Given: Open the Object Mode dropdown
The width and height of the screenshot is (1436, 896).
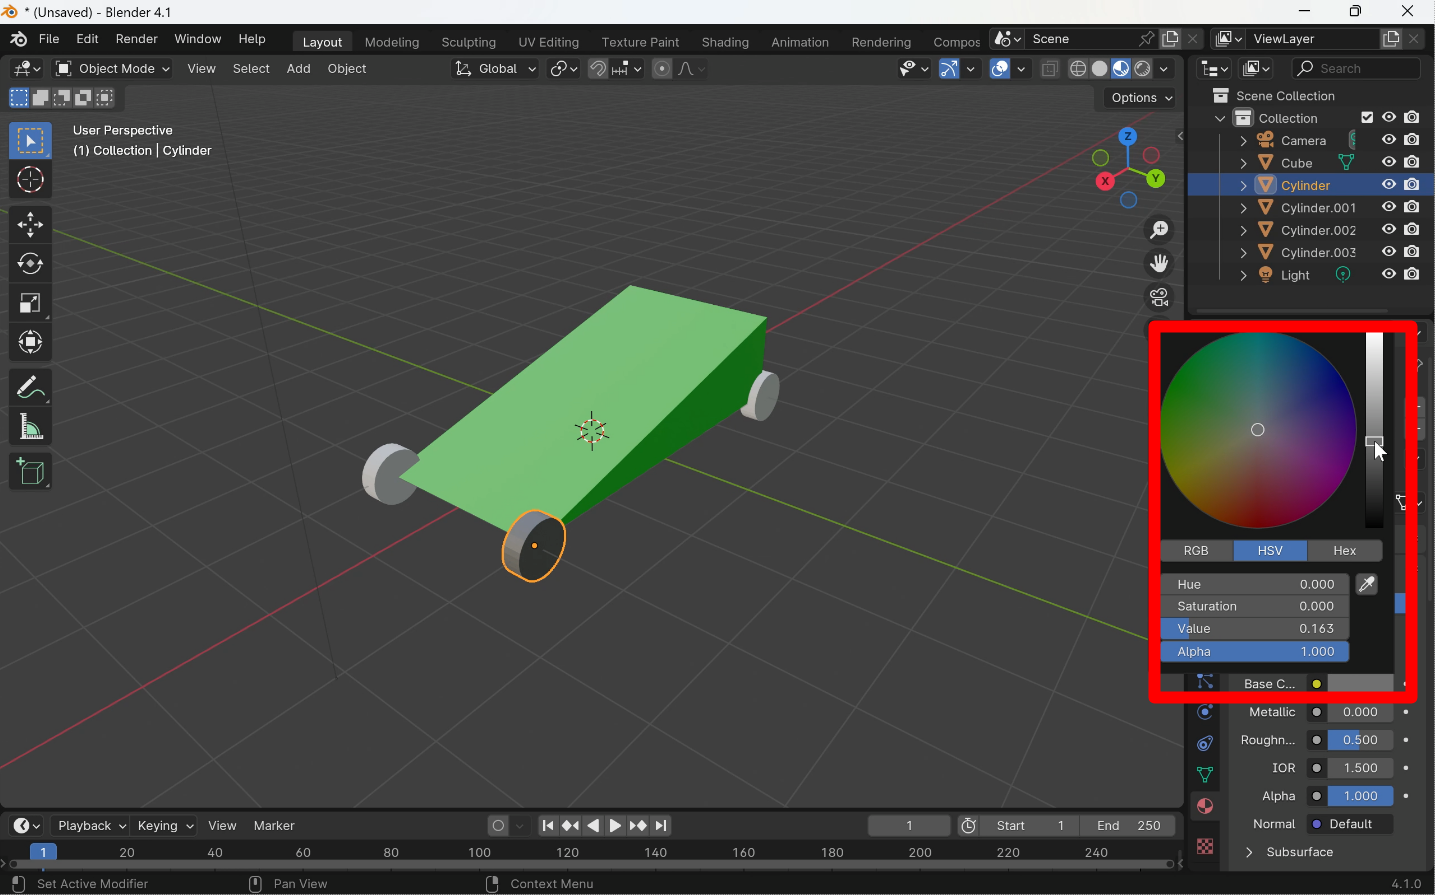Looking at the screenshot, I should tap(113, 69).
